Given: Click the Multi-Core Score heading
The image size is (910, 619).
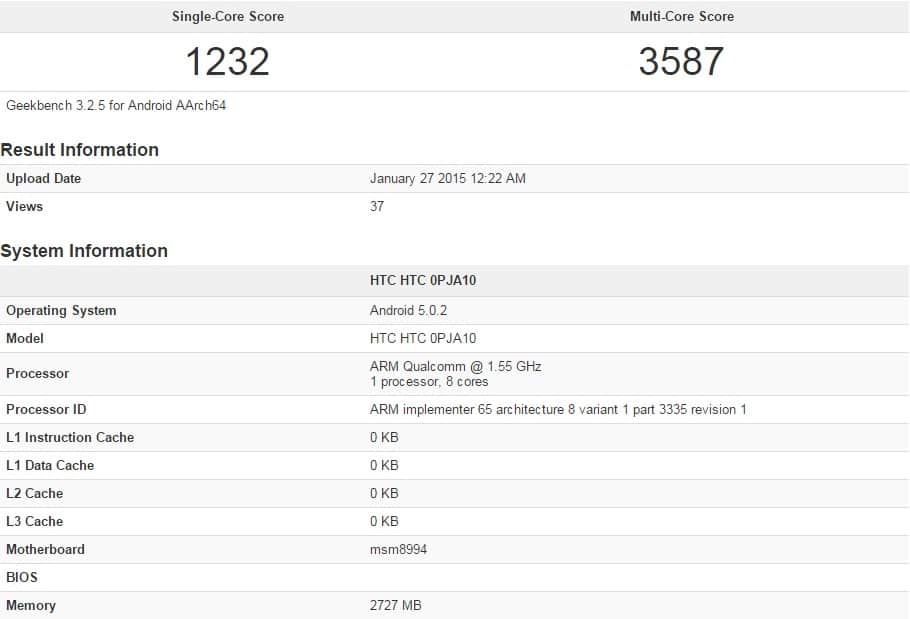Looking at the screenshot, I should click(x=681, y=16).
